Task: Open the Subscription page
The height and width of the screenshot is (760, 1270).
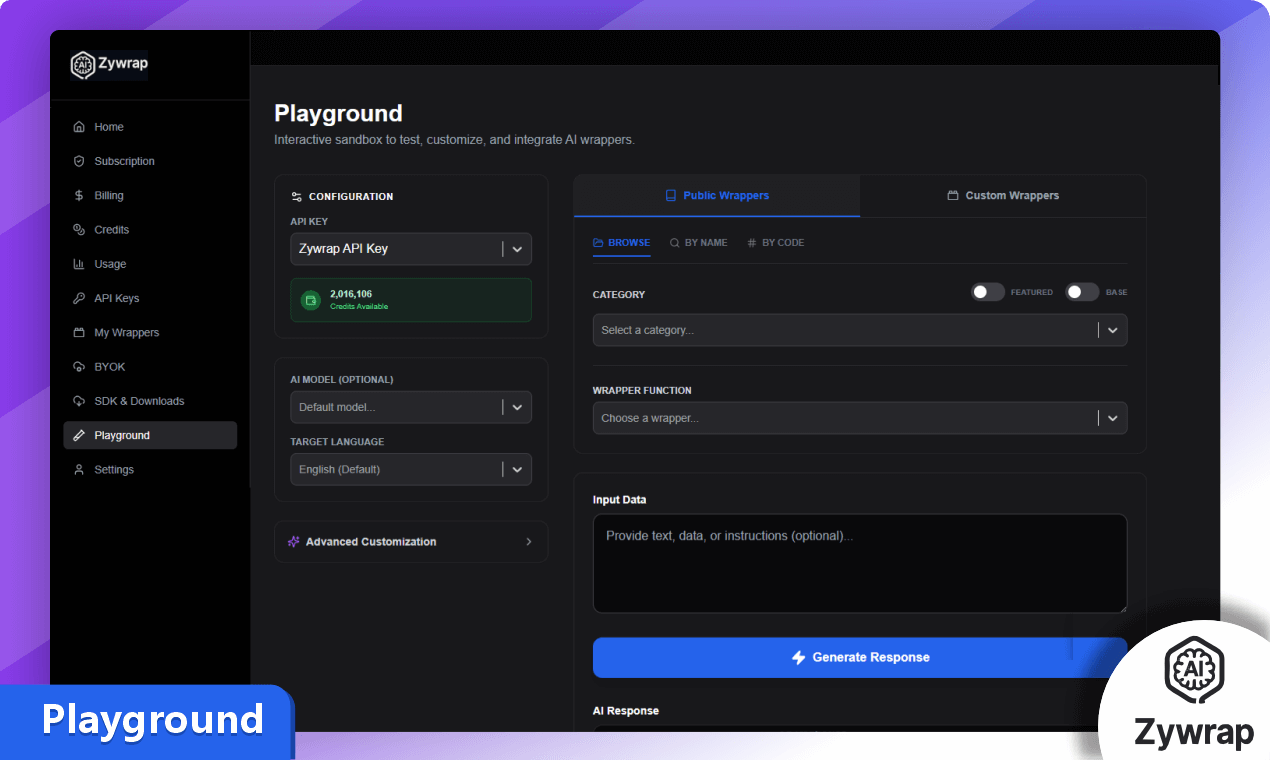Action: tap(150, 161)
